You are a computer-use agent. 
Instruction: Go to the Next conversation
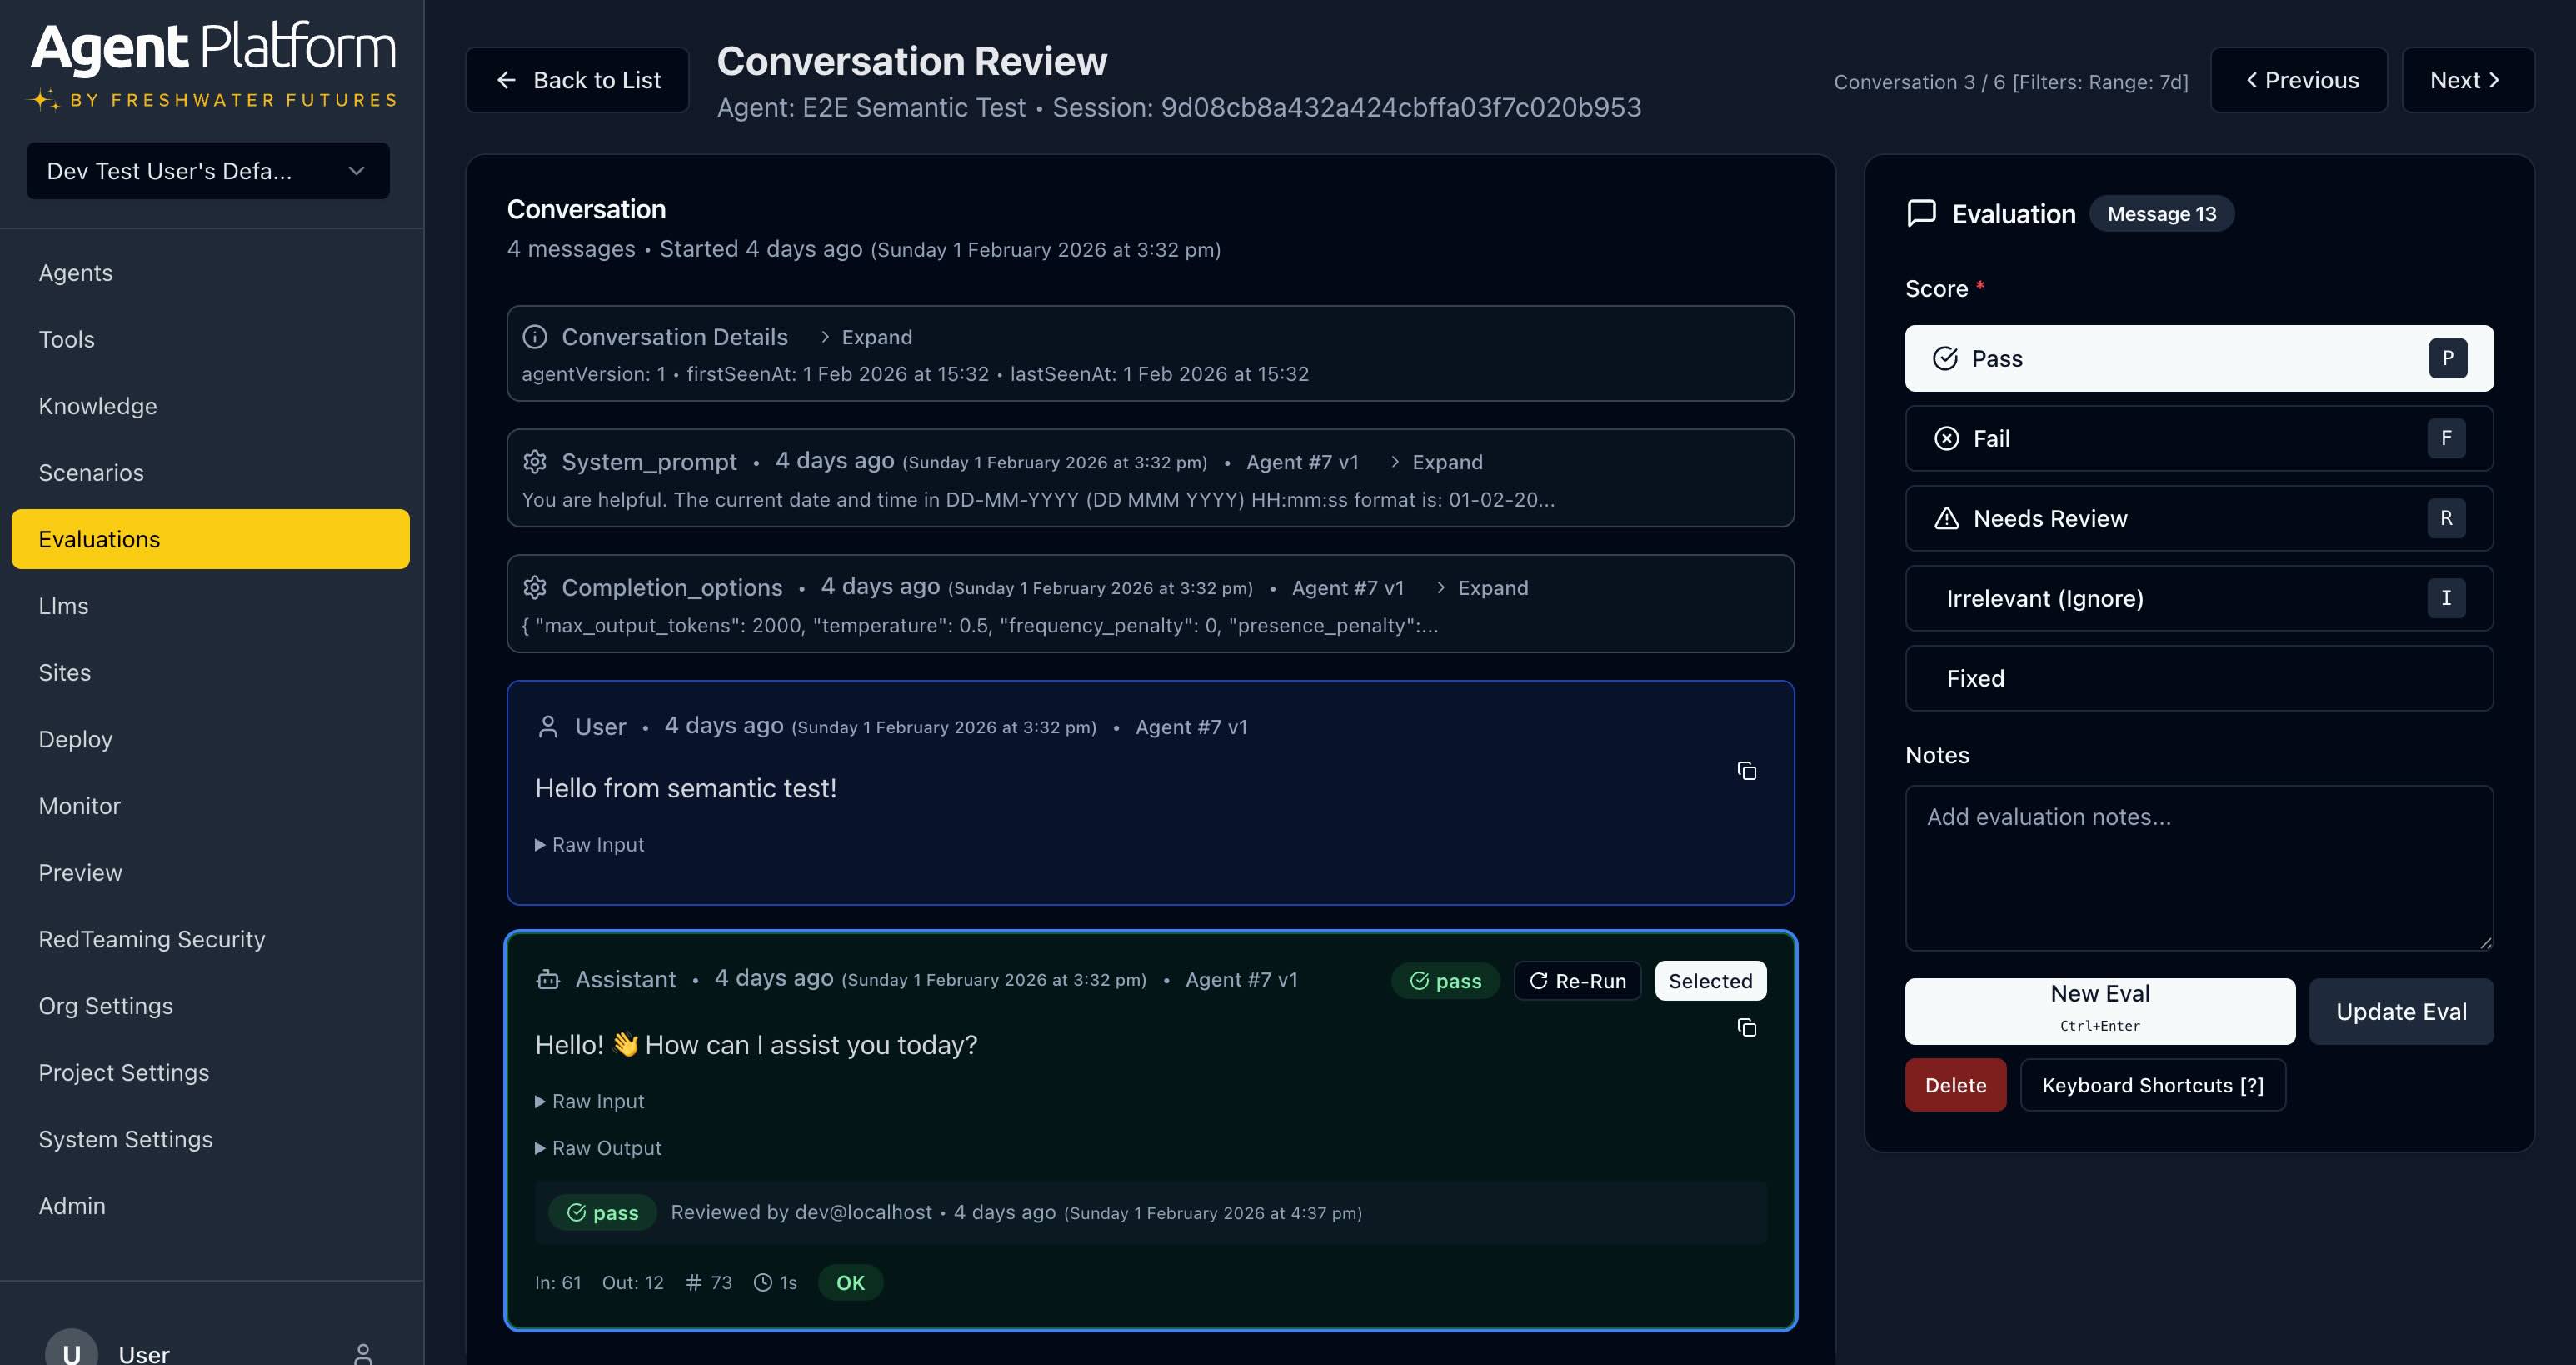(x=2466, y=80)
